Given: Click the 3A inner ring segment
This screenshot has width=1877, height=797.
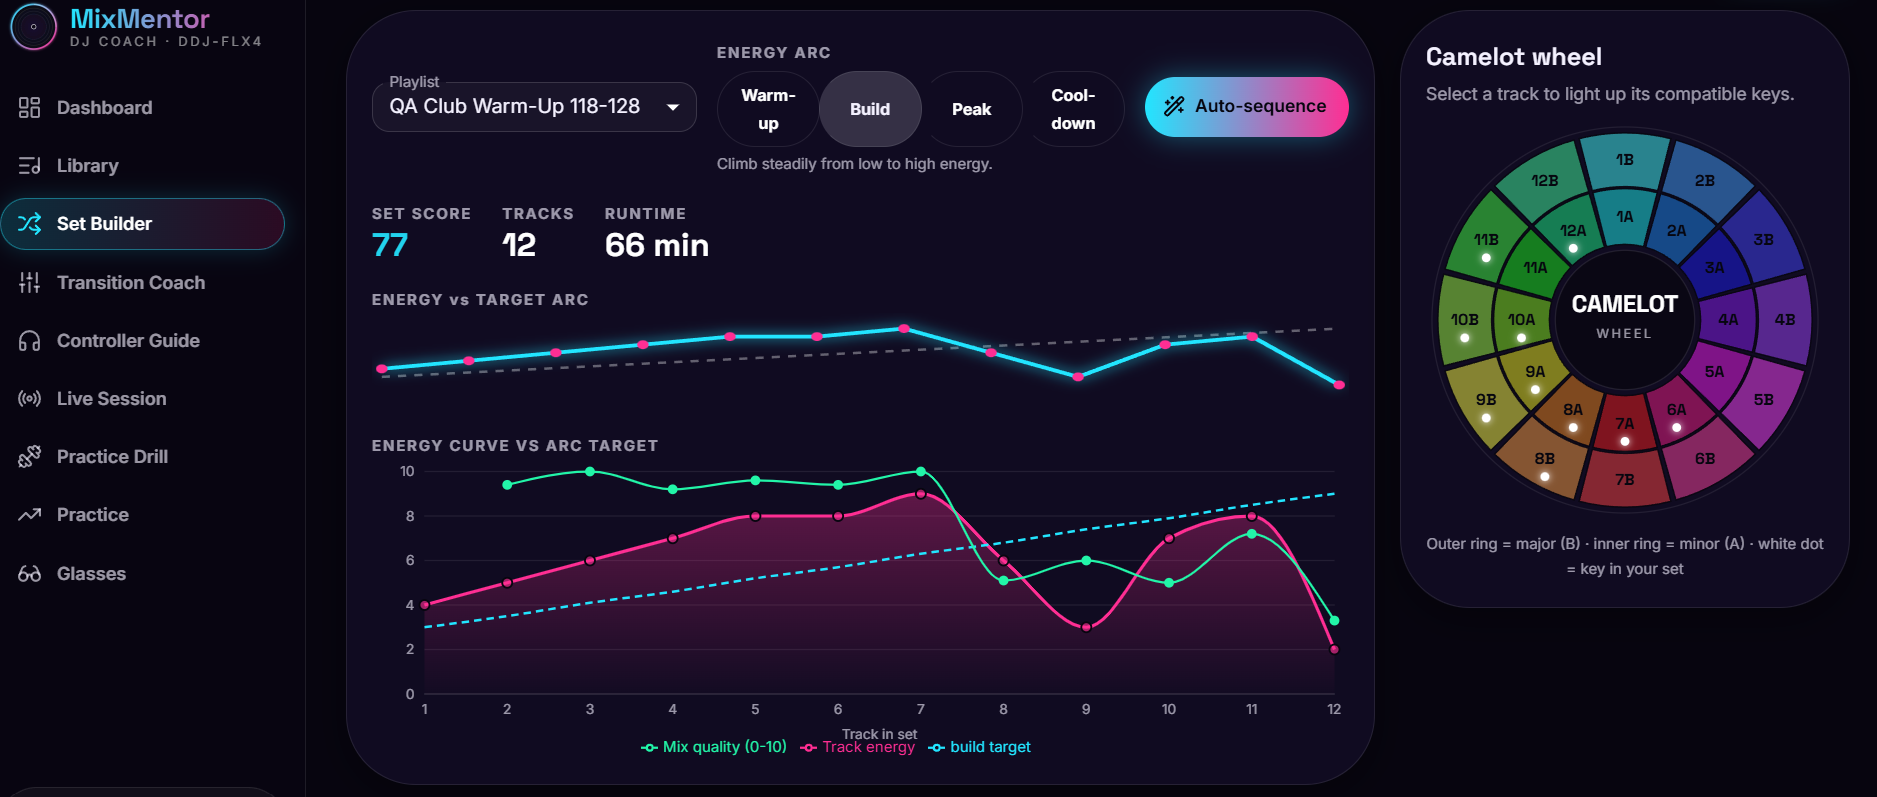Looking at the screenshot, I should coord(1715,268).
